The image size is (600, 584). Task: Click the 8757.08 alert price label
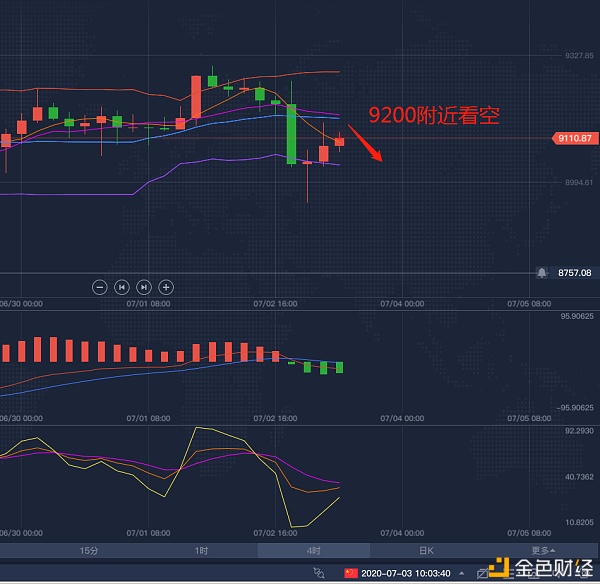[574, 272]
